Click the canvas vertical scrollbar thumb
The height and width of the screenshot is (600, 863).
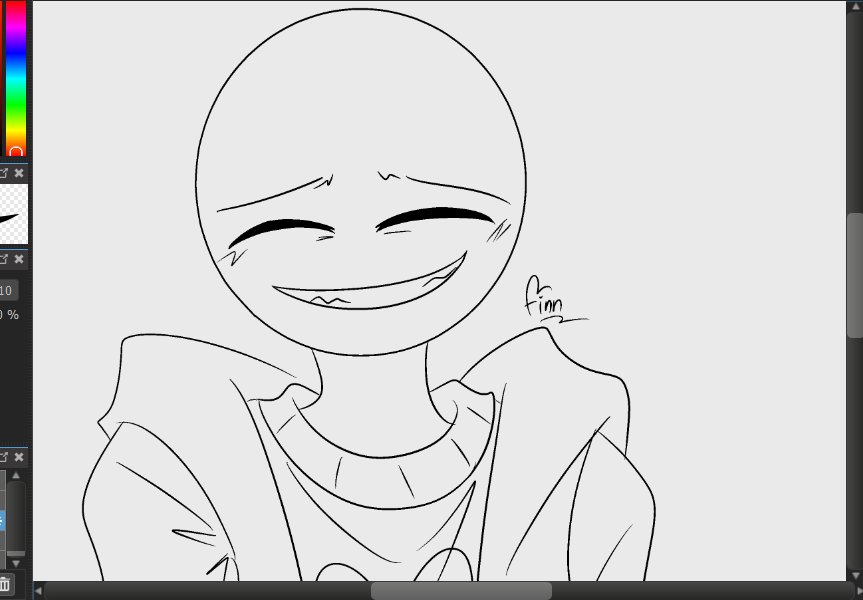coord(855,275)
